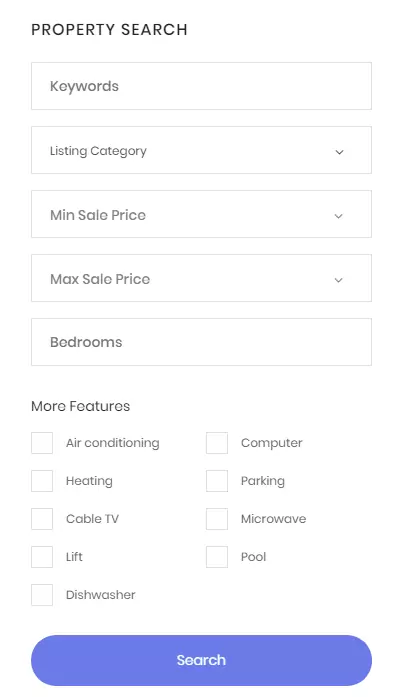Screen dimensions: 396x697
Task: Check the Heating option
Action: (x=42, y=481)
